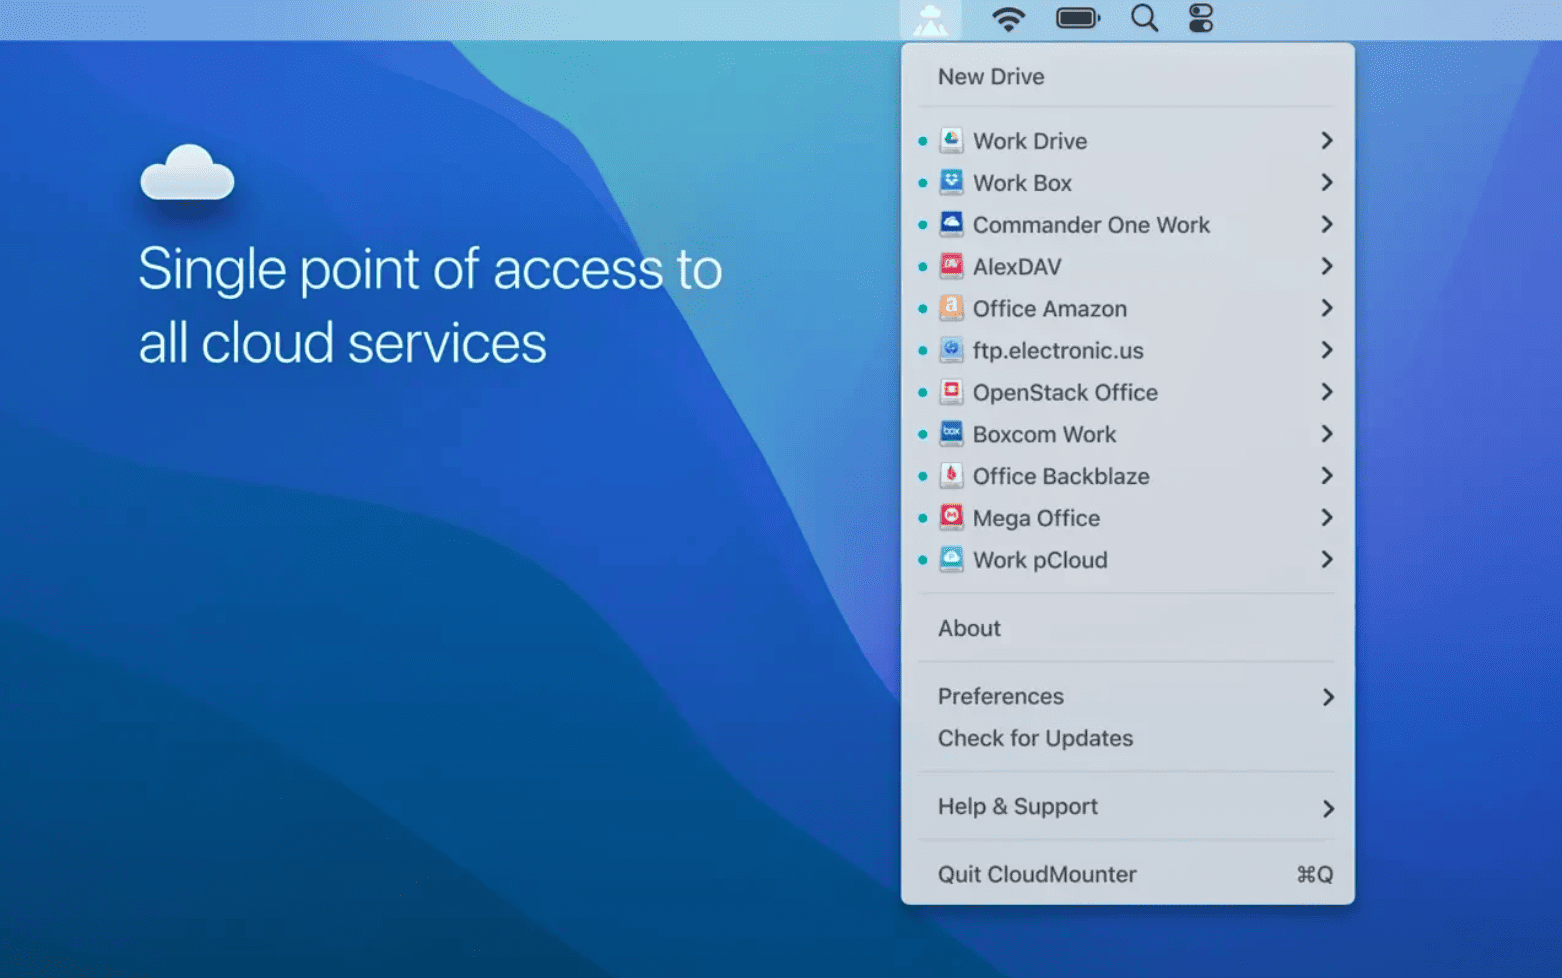1562x978 pixels.
Task: Select the Office Amazon entry label
Action: click(1050, 309)
